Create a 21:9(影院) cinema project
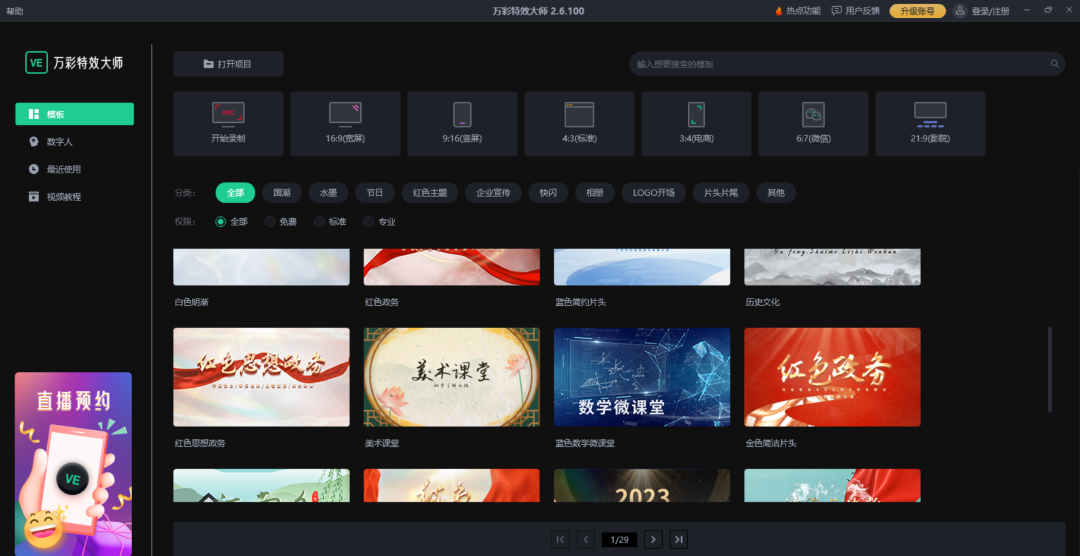 pos(931,124)
